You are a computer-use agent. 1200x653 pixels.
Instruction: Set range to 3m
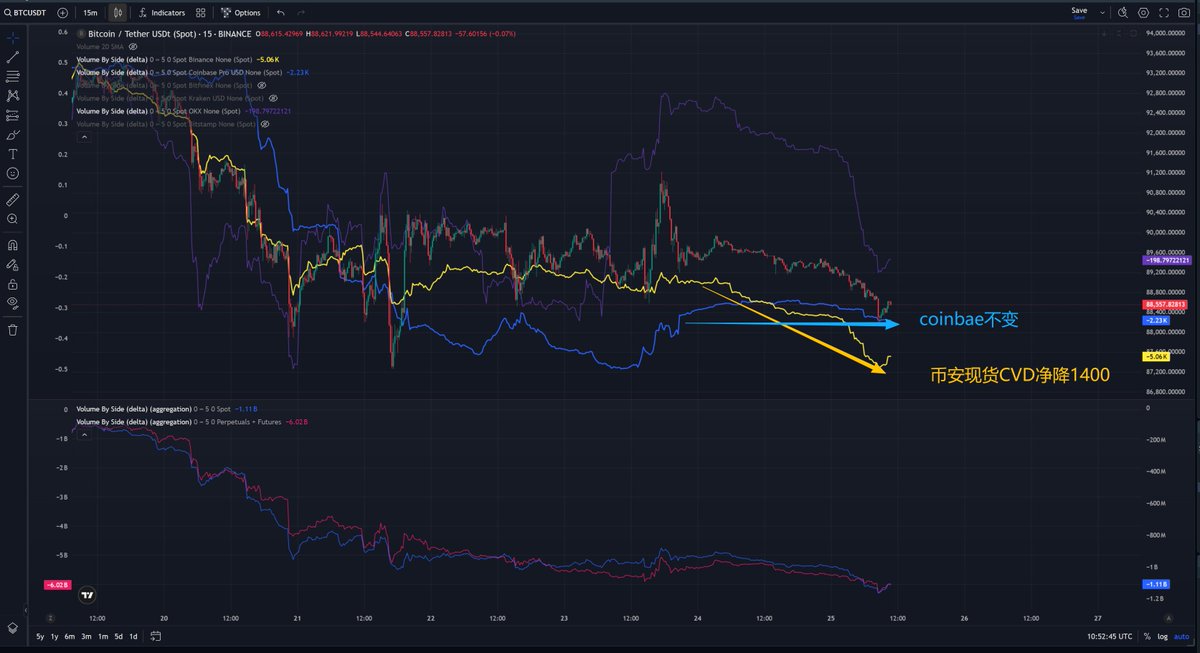click(87, 636)
